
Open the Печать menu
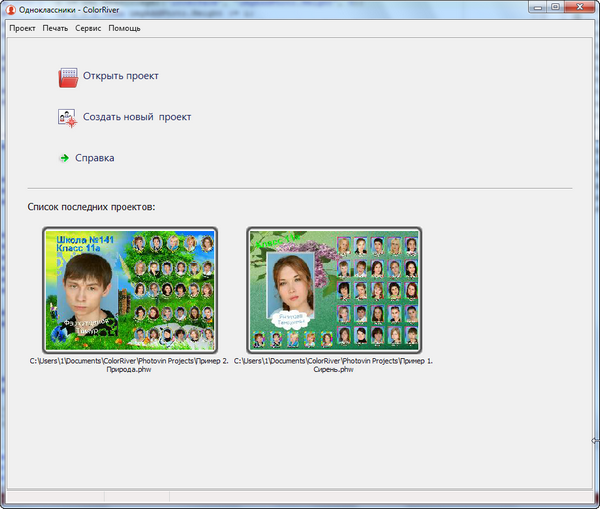click(55, 28)
